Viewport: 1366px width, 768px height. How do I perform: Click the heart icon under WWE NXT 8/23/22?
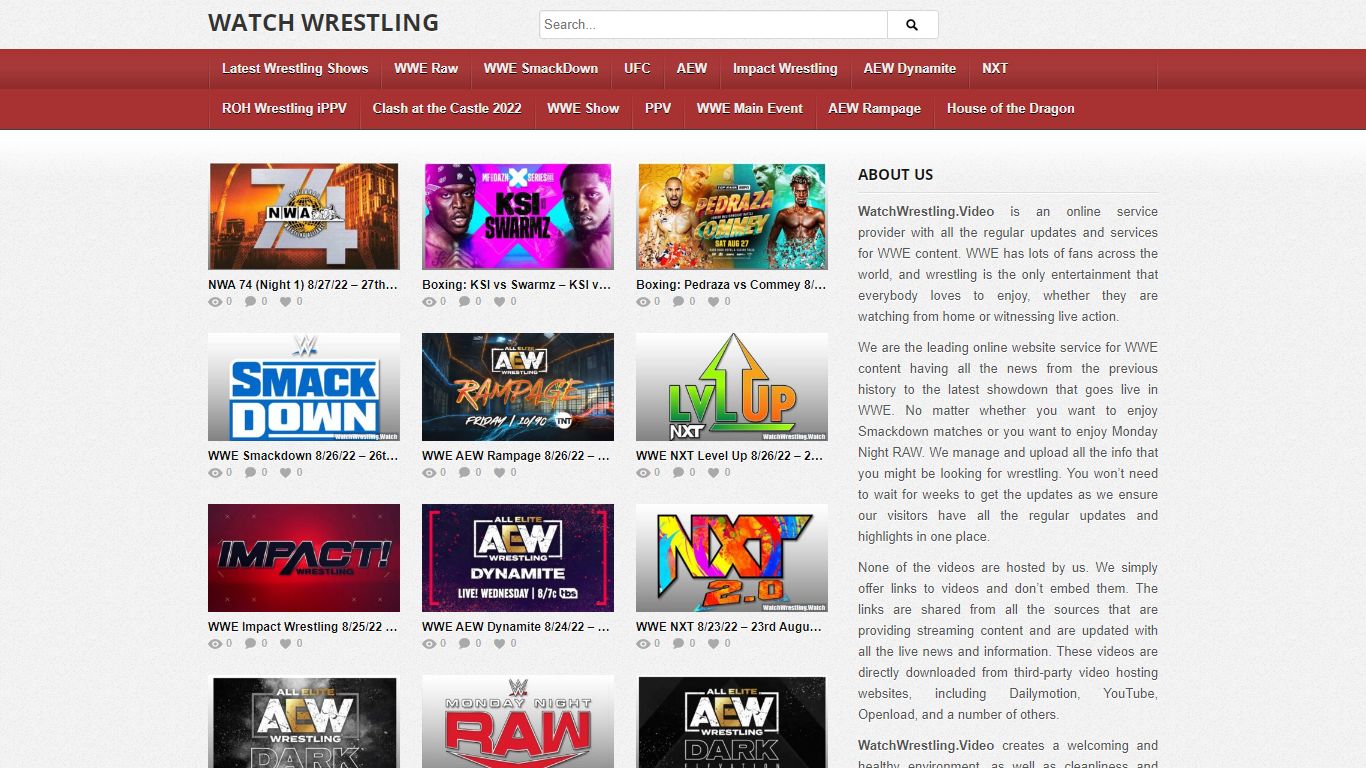click(x=714, y=643)
